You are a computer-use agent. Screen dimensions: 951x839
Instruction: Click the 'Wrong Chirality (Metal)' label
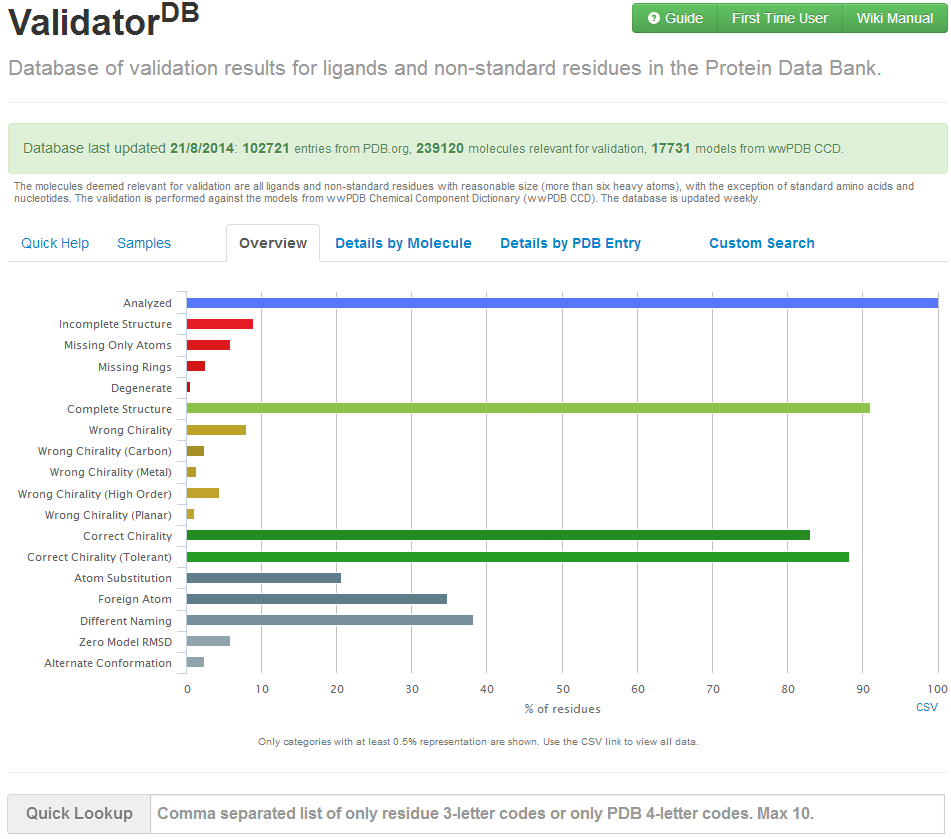(110, 472)
